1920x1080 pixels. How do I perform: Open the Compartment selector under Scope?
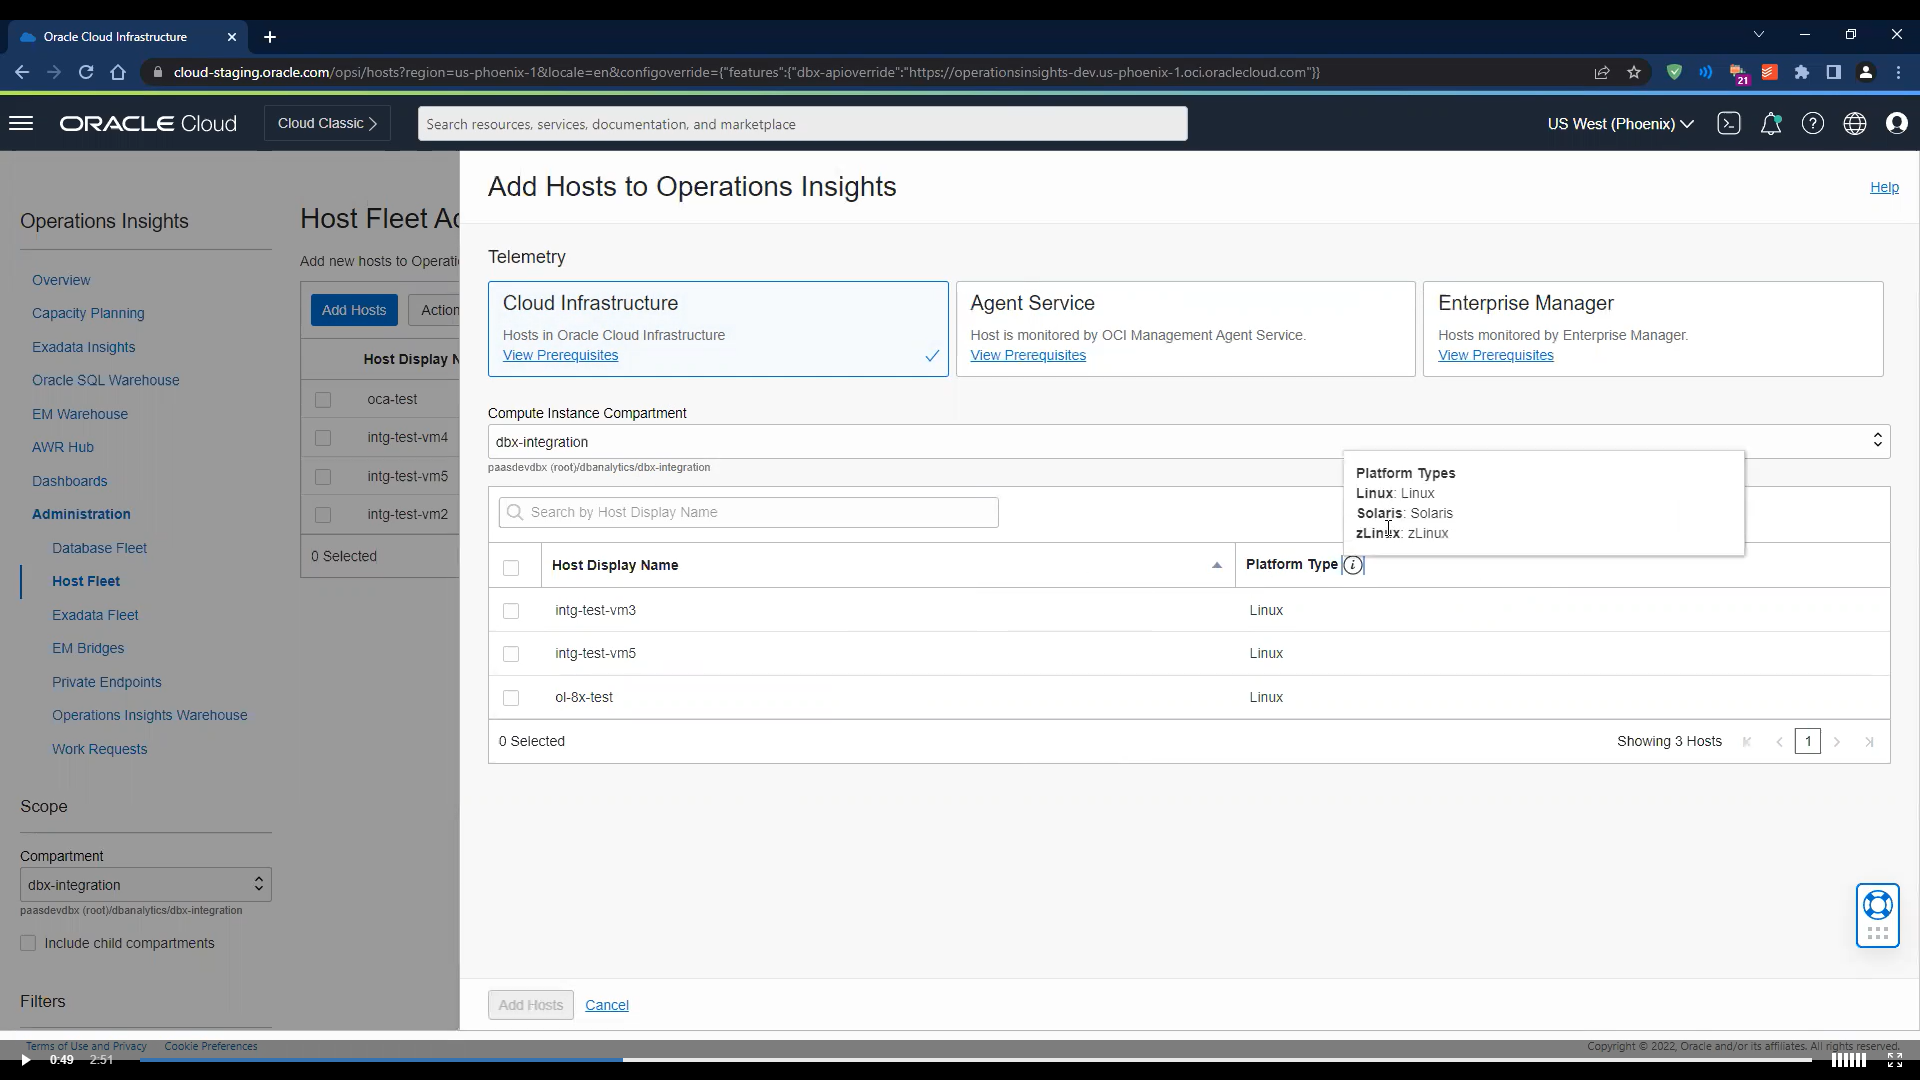pos(145,884)
